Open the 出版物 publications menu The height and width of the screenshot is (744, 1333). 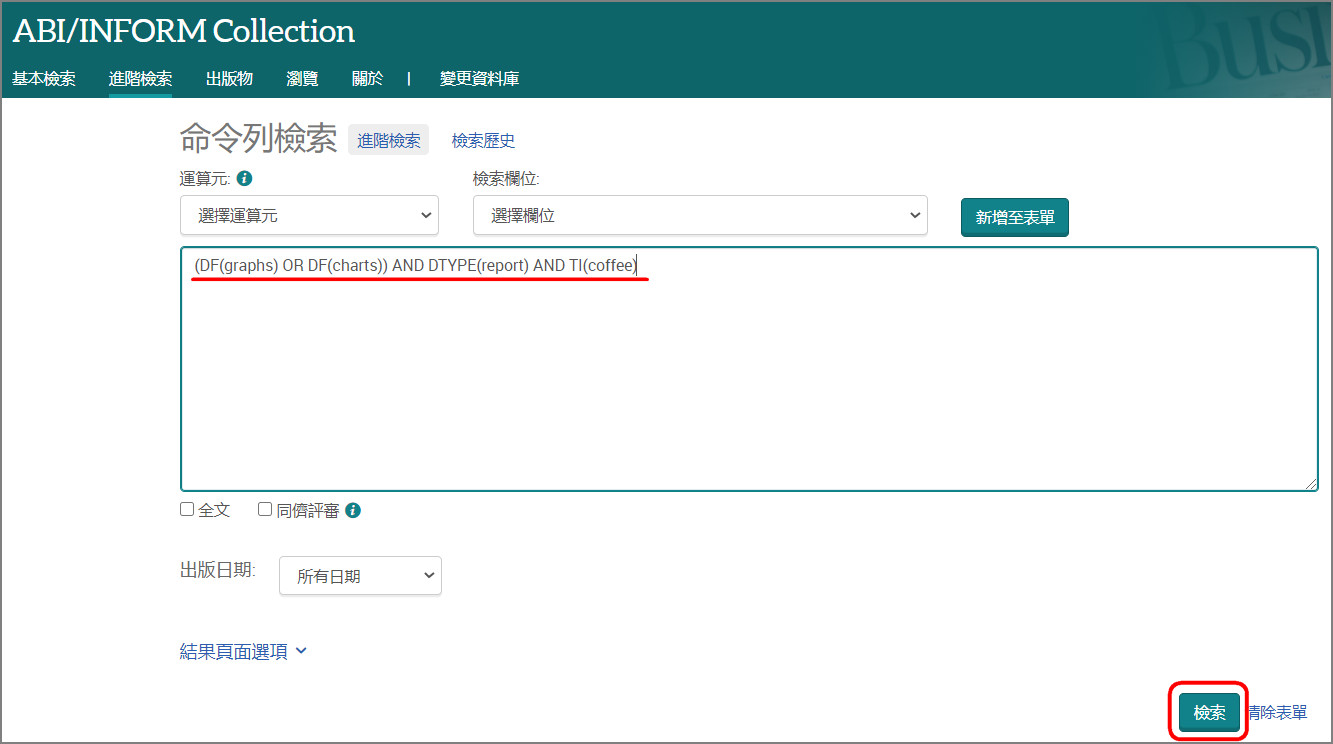pos(229,79)
